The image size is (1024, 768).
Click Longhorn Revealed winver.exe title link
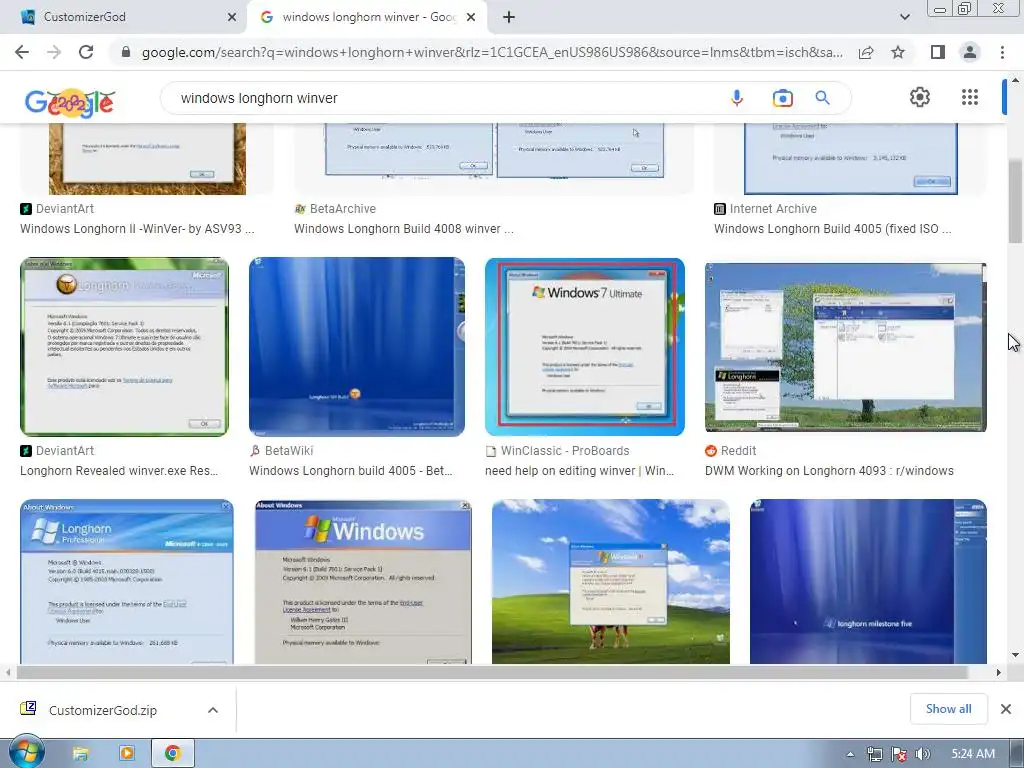[119, 471]
